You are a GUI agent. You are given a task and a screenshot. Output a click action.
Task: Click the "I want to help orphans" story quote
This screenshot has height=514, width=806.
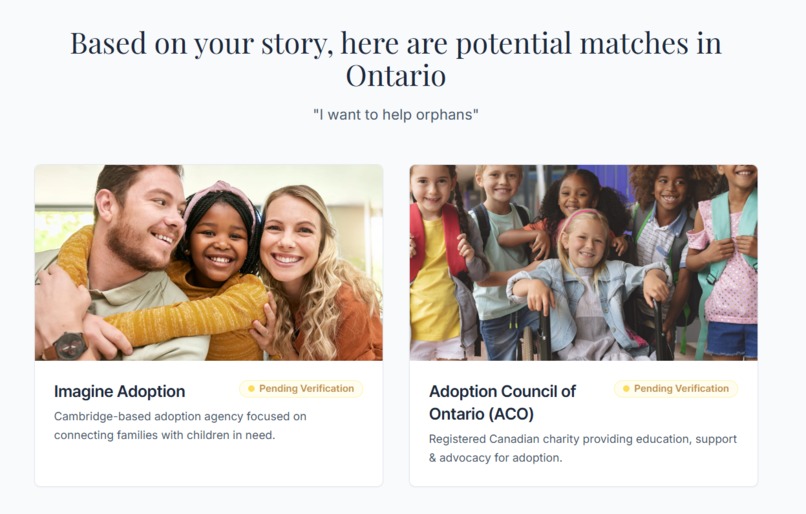396,115
